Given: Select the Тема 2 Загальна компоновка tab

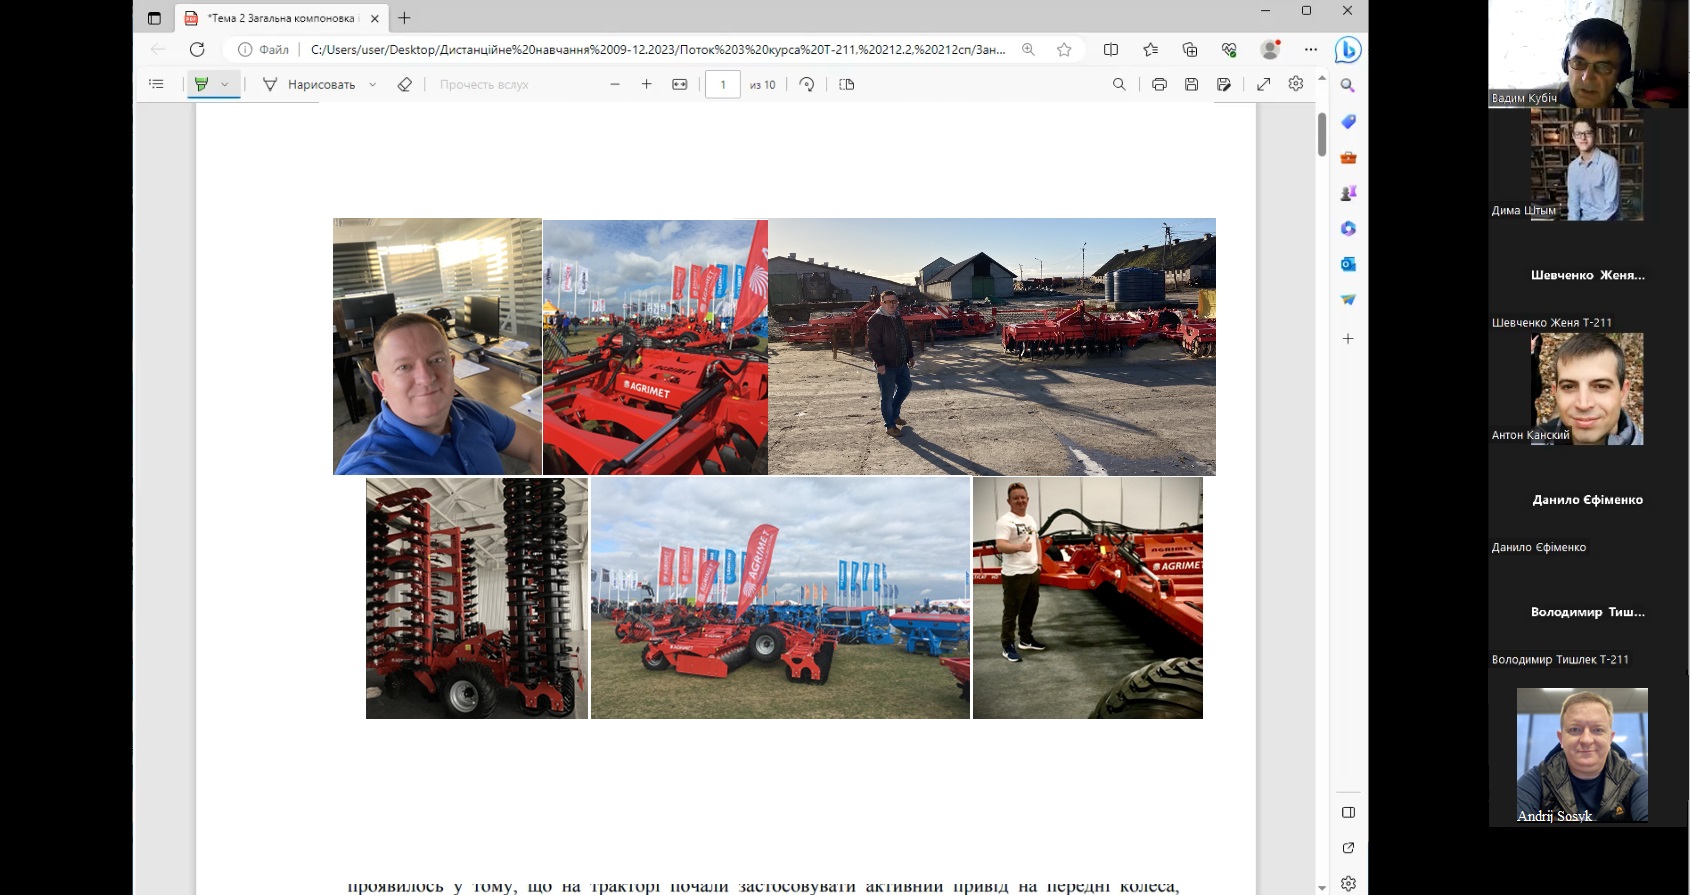Looking at the screenshot, I should pos(280,18).
